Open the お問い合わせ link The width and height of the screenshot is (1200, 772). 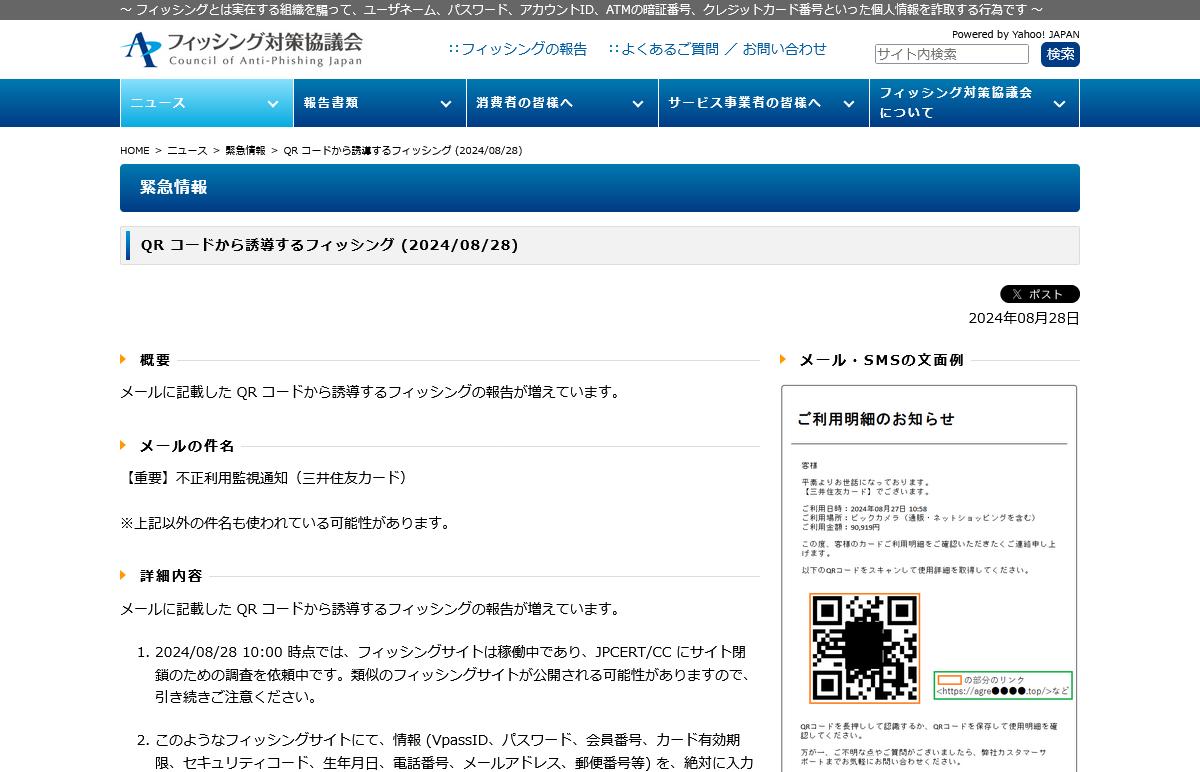[x=785, y=49]
